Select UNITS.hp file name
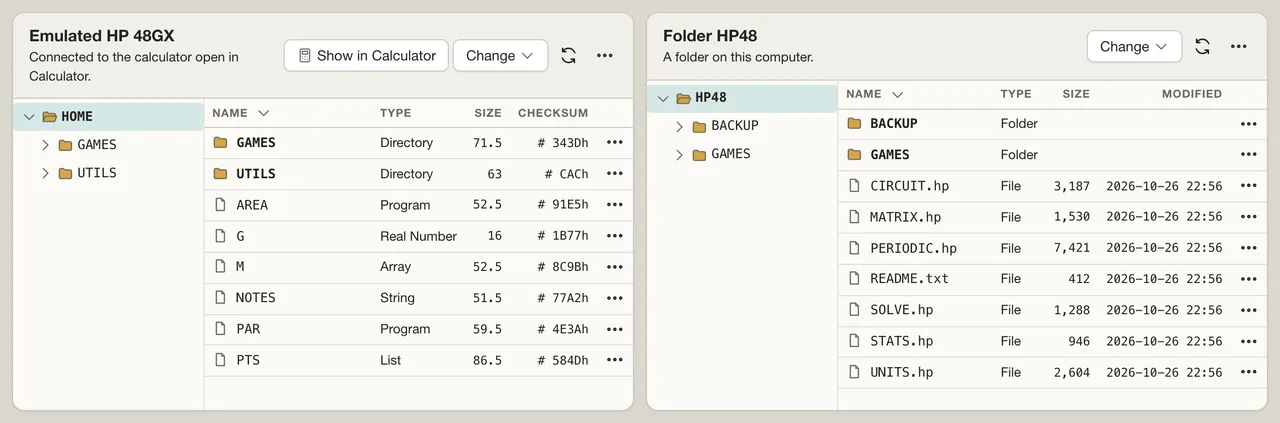The height and width of the screenshot is (423, 1280). pyautogui.click(x=902, y=372)
